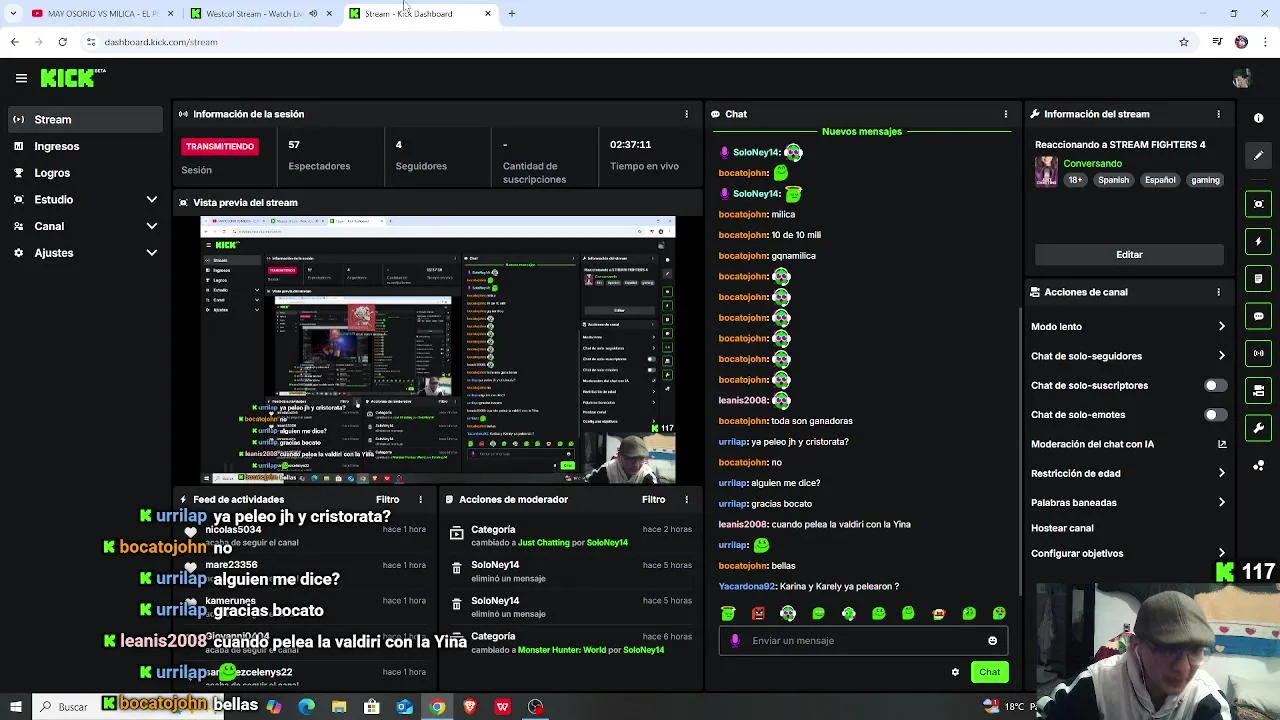The width and height of the screenshot is (1280, 720).
Task: Open Modo lento settings
Action: click(x=1128, y=326)
